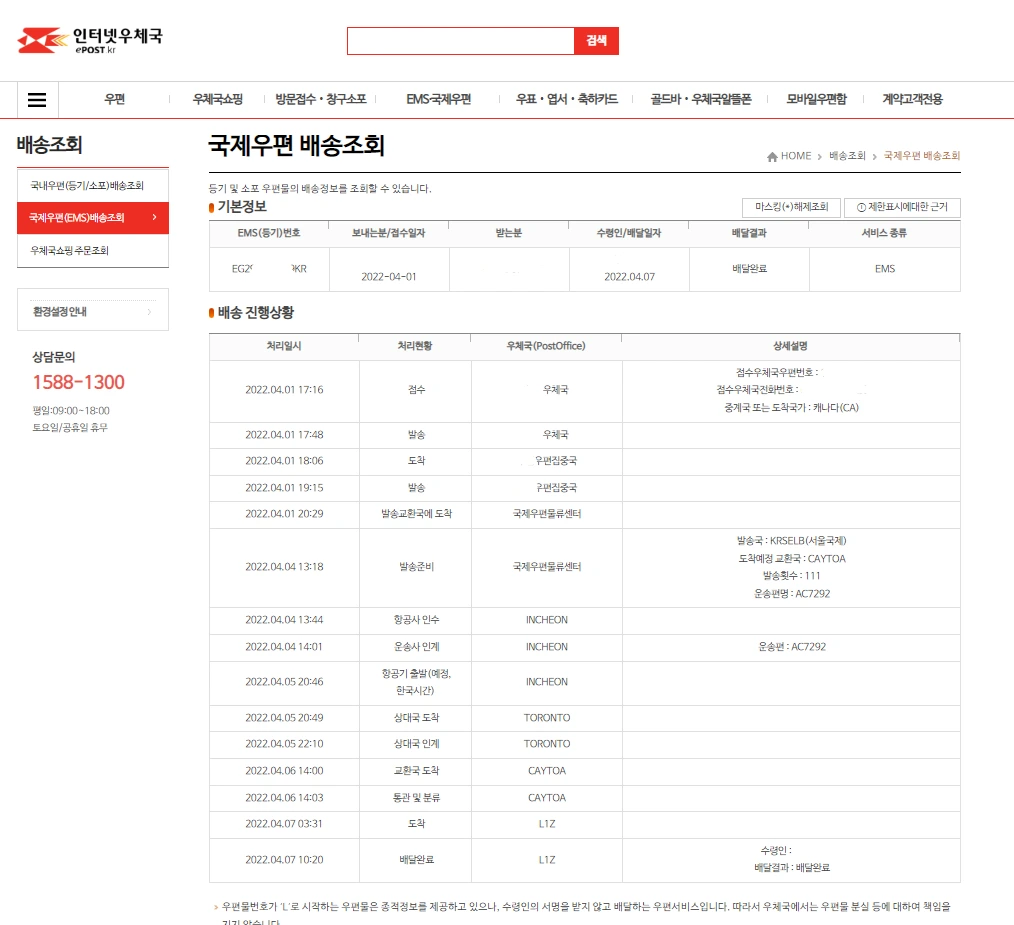This screenshot has width=1014, height=925.
Task: Click 발송교환국에 도착 status
Action: tap(416, 514)
